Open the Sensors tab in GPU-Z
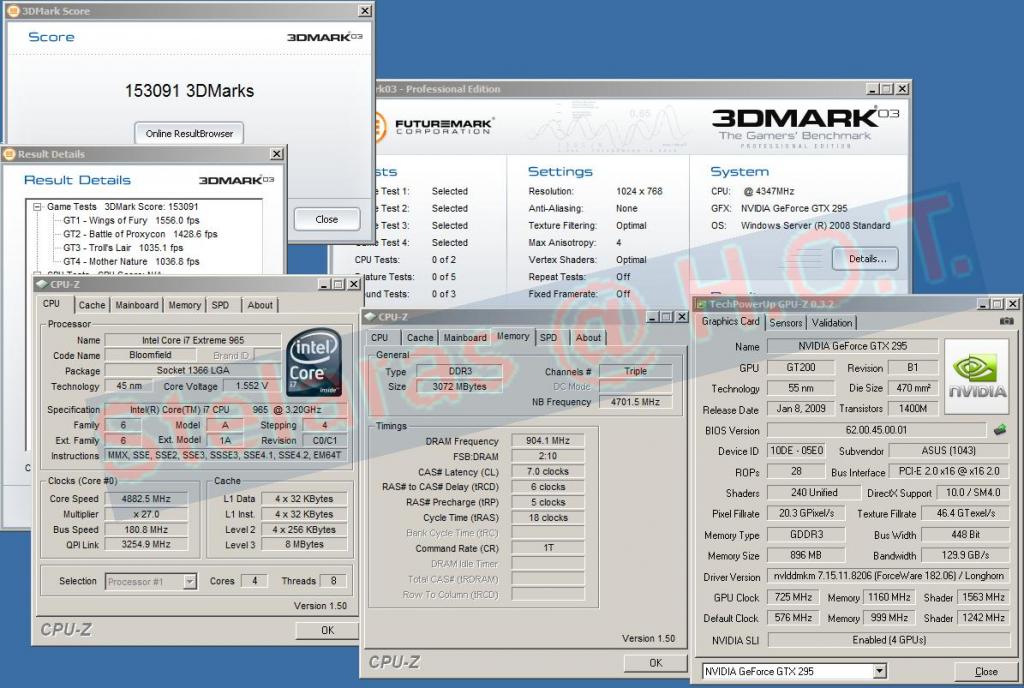This screenshot has height=688, width=1024. pyautogui.click(x=786, y=322)
